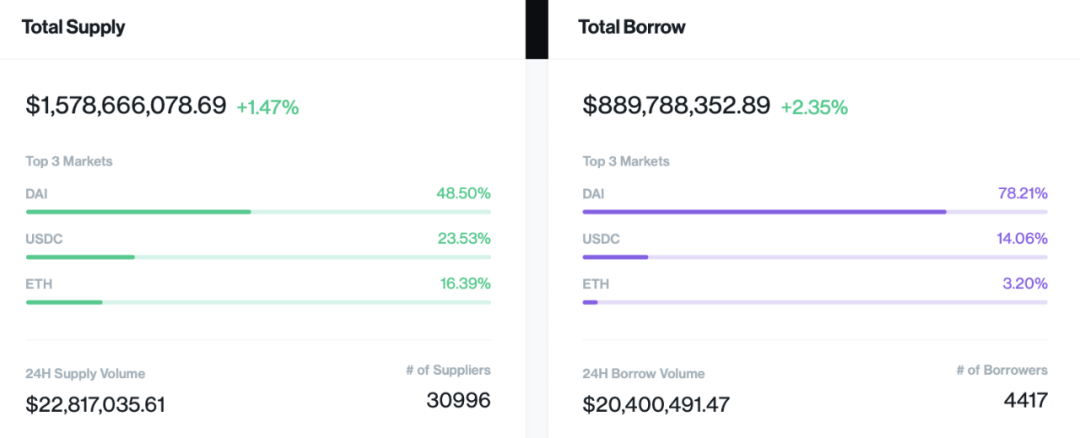Click the green DAI supply progress bar
This screenshot has width=1080, height=438.
[138, 212]
